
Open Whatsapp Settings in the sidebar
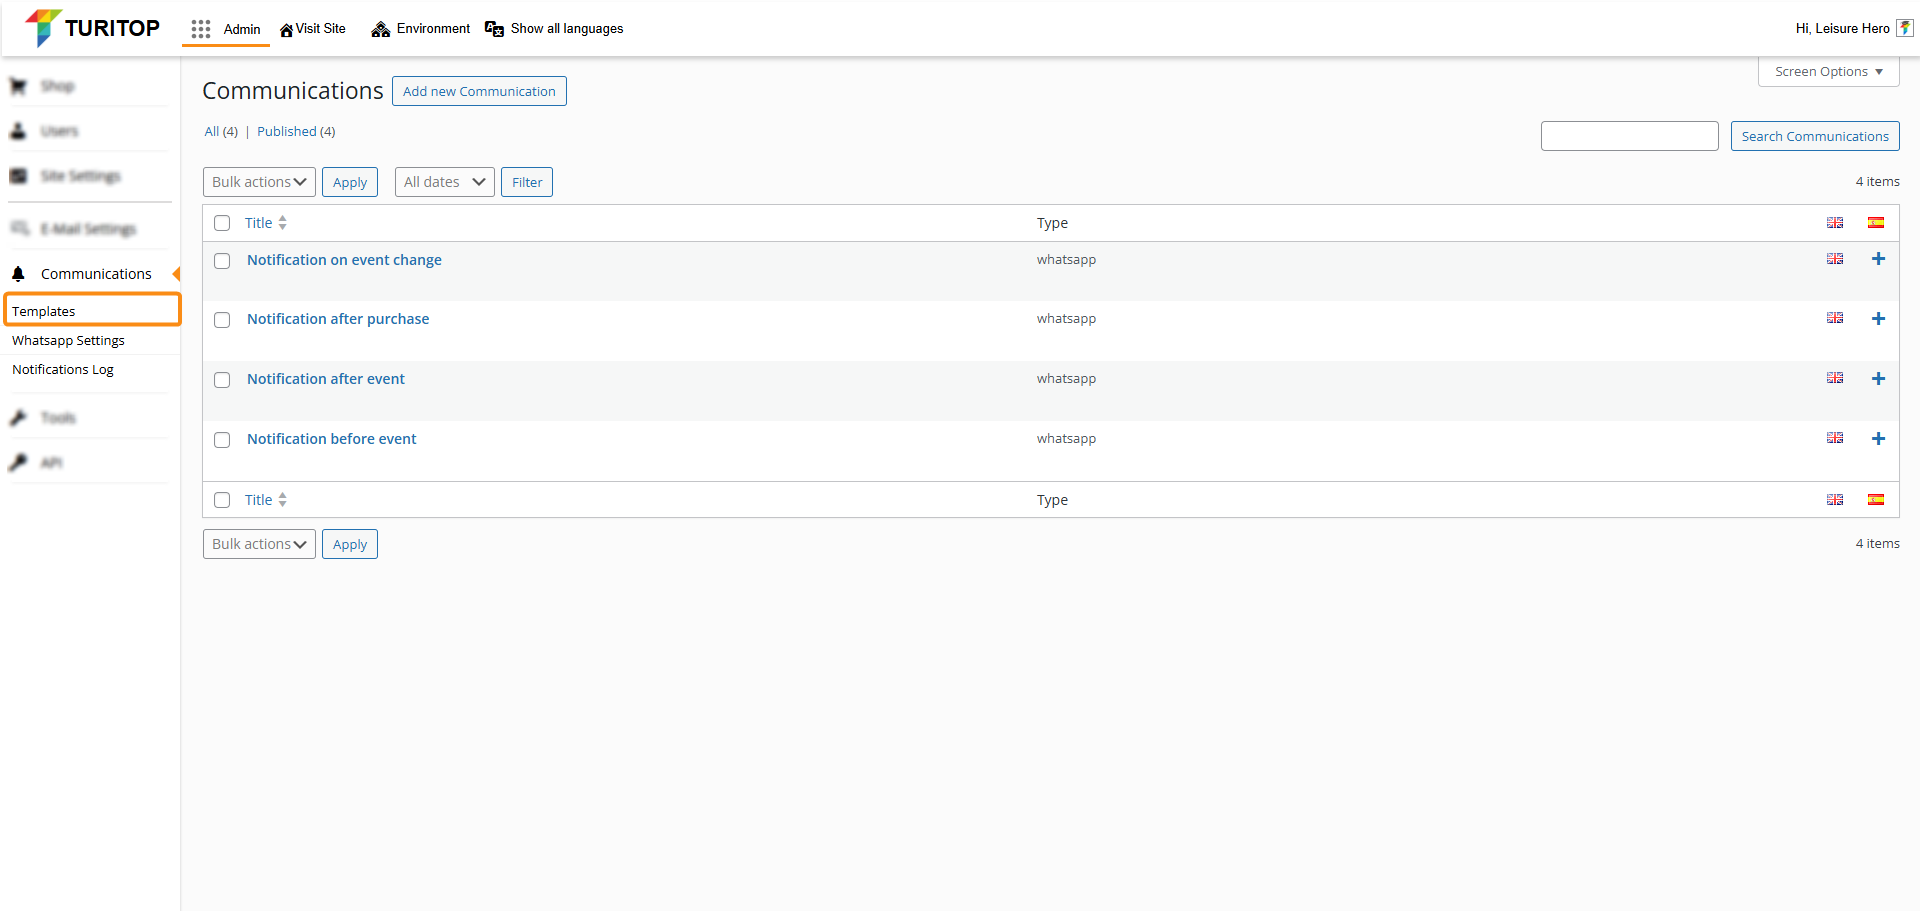coord(68,341)
